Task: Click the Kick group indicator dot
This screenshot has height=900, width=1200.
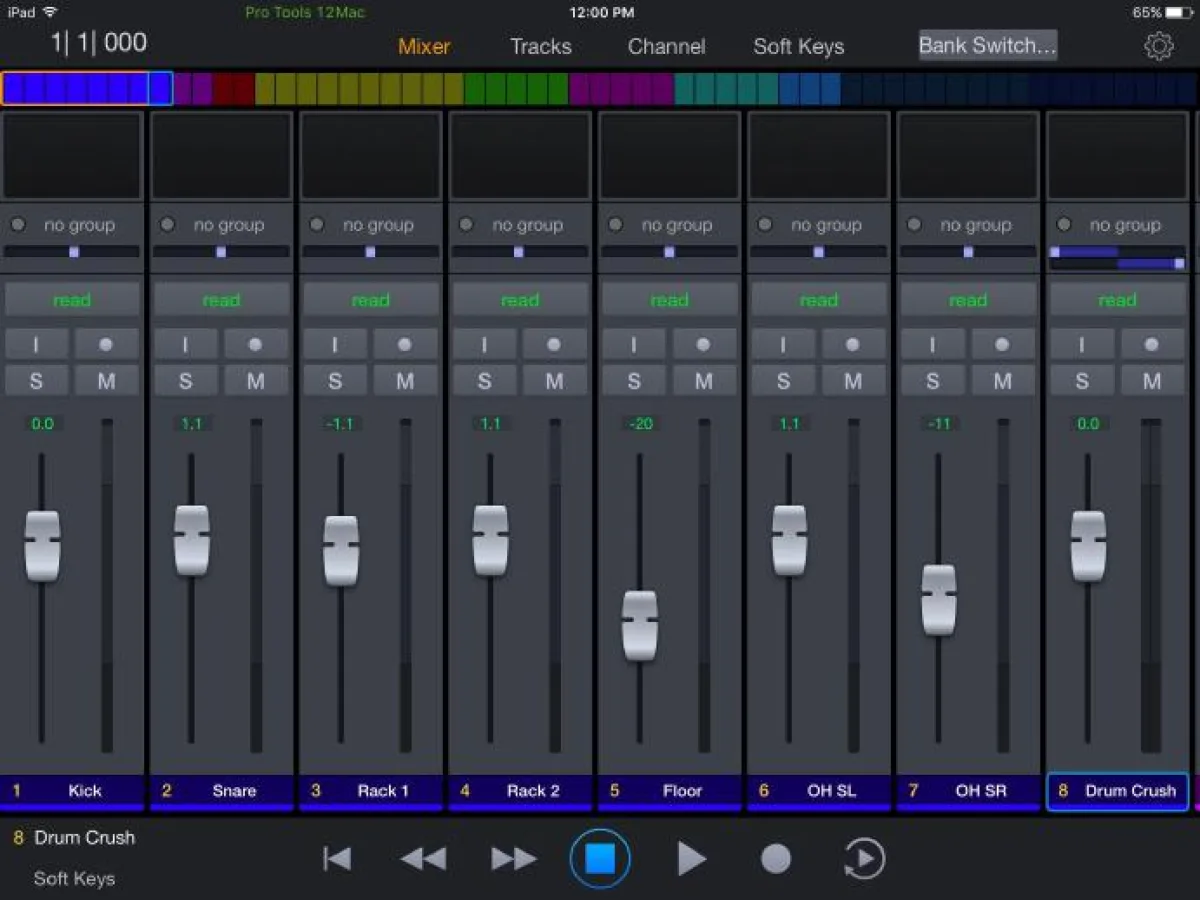Action: point(18,225)
